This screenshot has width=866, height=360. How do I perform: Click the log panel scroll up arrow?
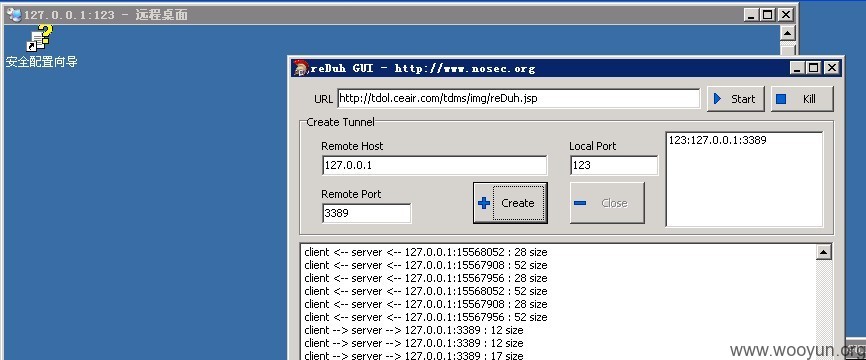(x=823, y=252)
